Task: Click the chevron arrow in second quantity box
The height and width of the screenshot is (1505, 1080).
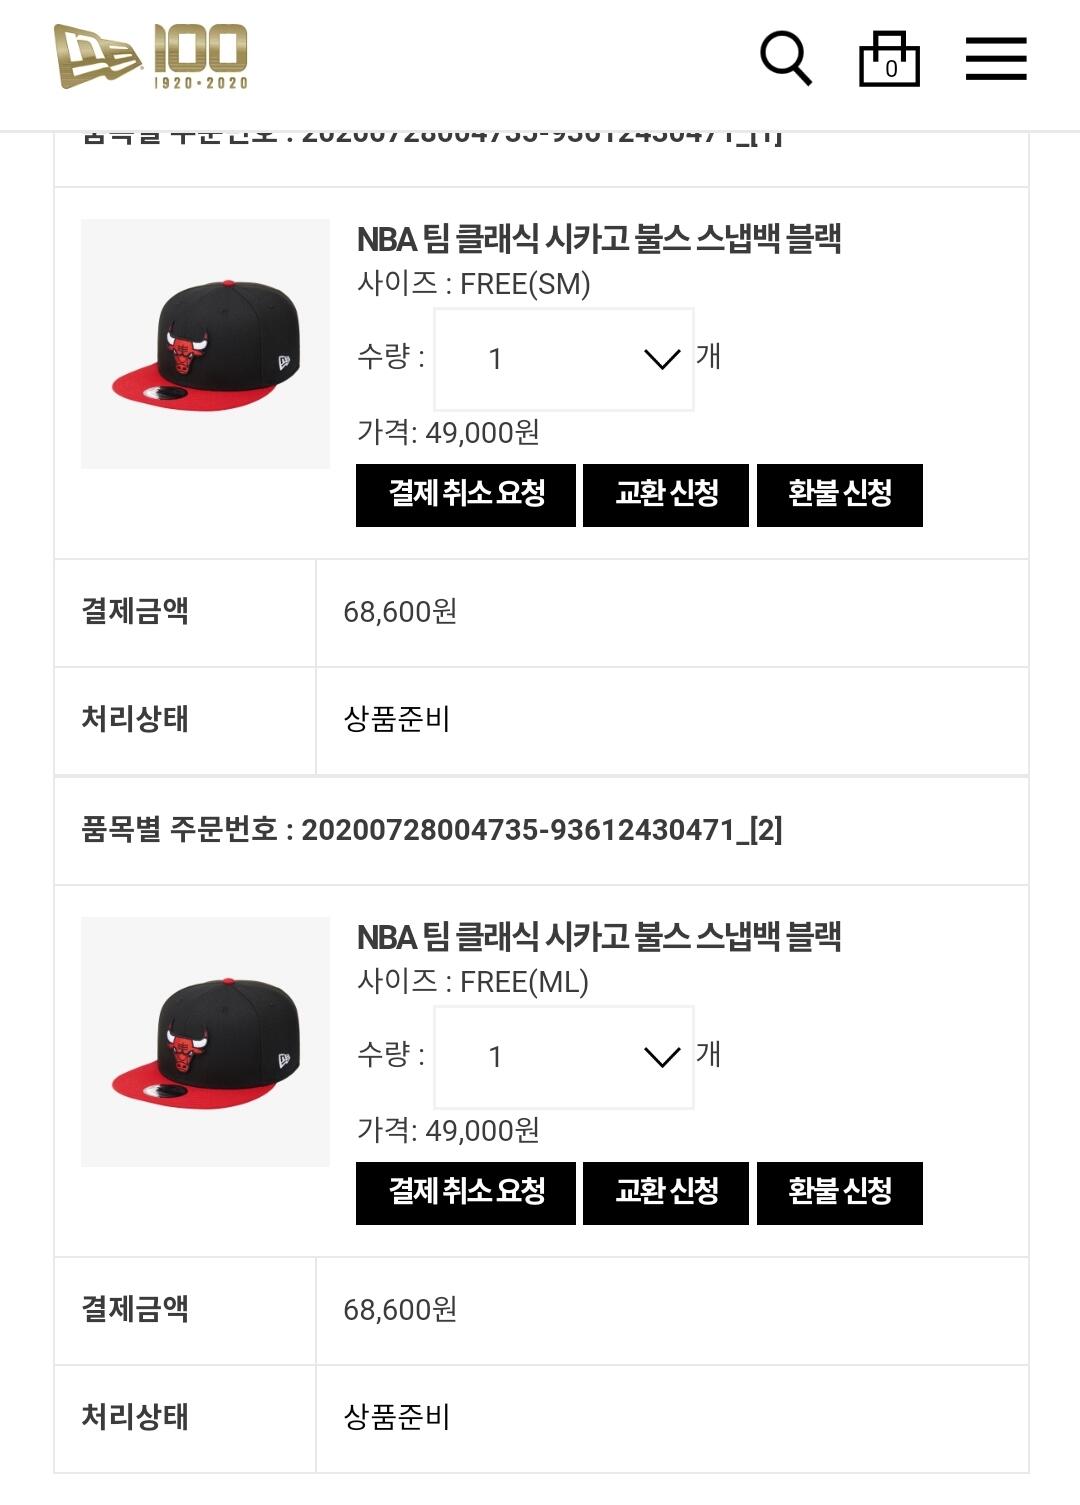Action: coord(662,1056)
